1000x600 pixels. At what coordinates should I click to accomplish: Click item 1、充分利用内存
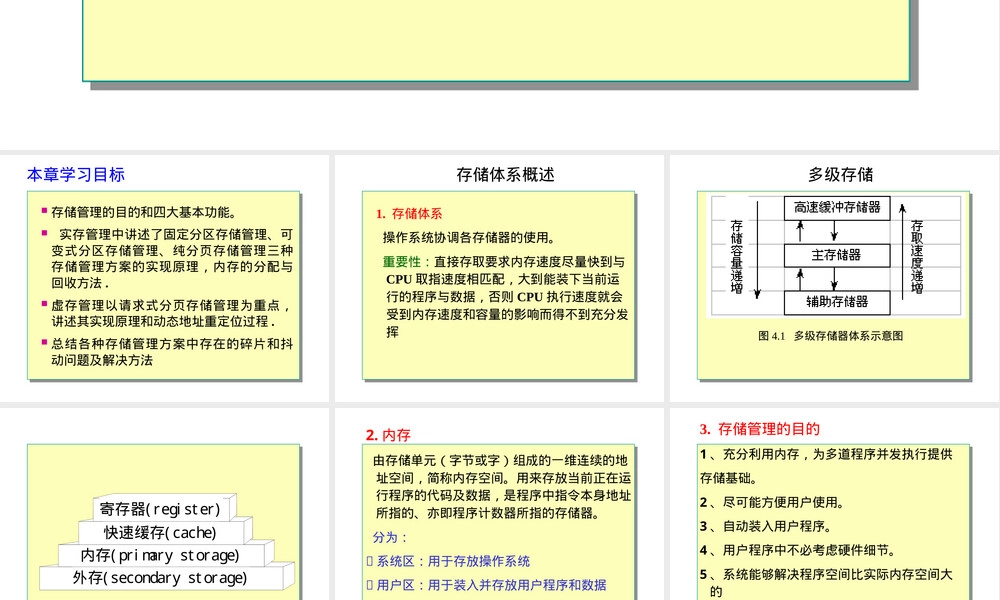tap(826, 466)
